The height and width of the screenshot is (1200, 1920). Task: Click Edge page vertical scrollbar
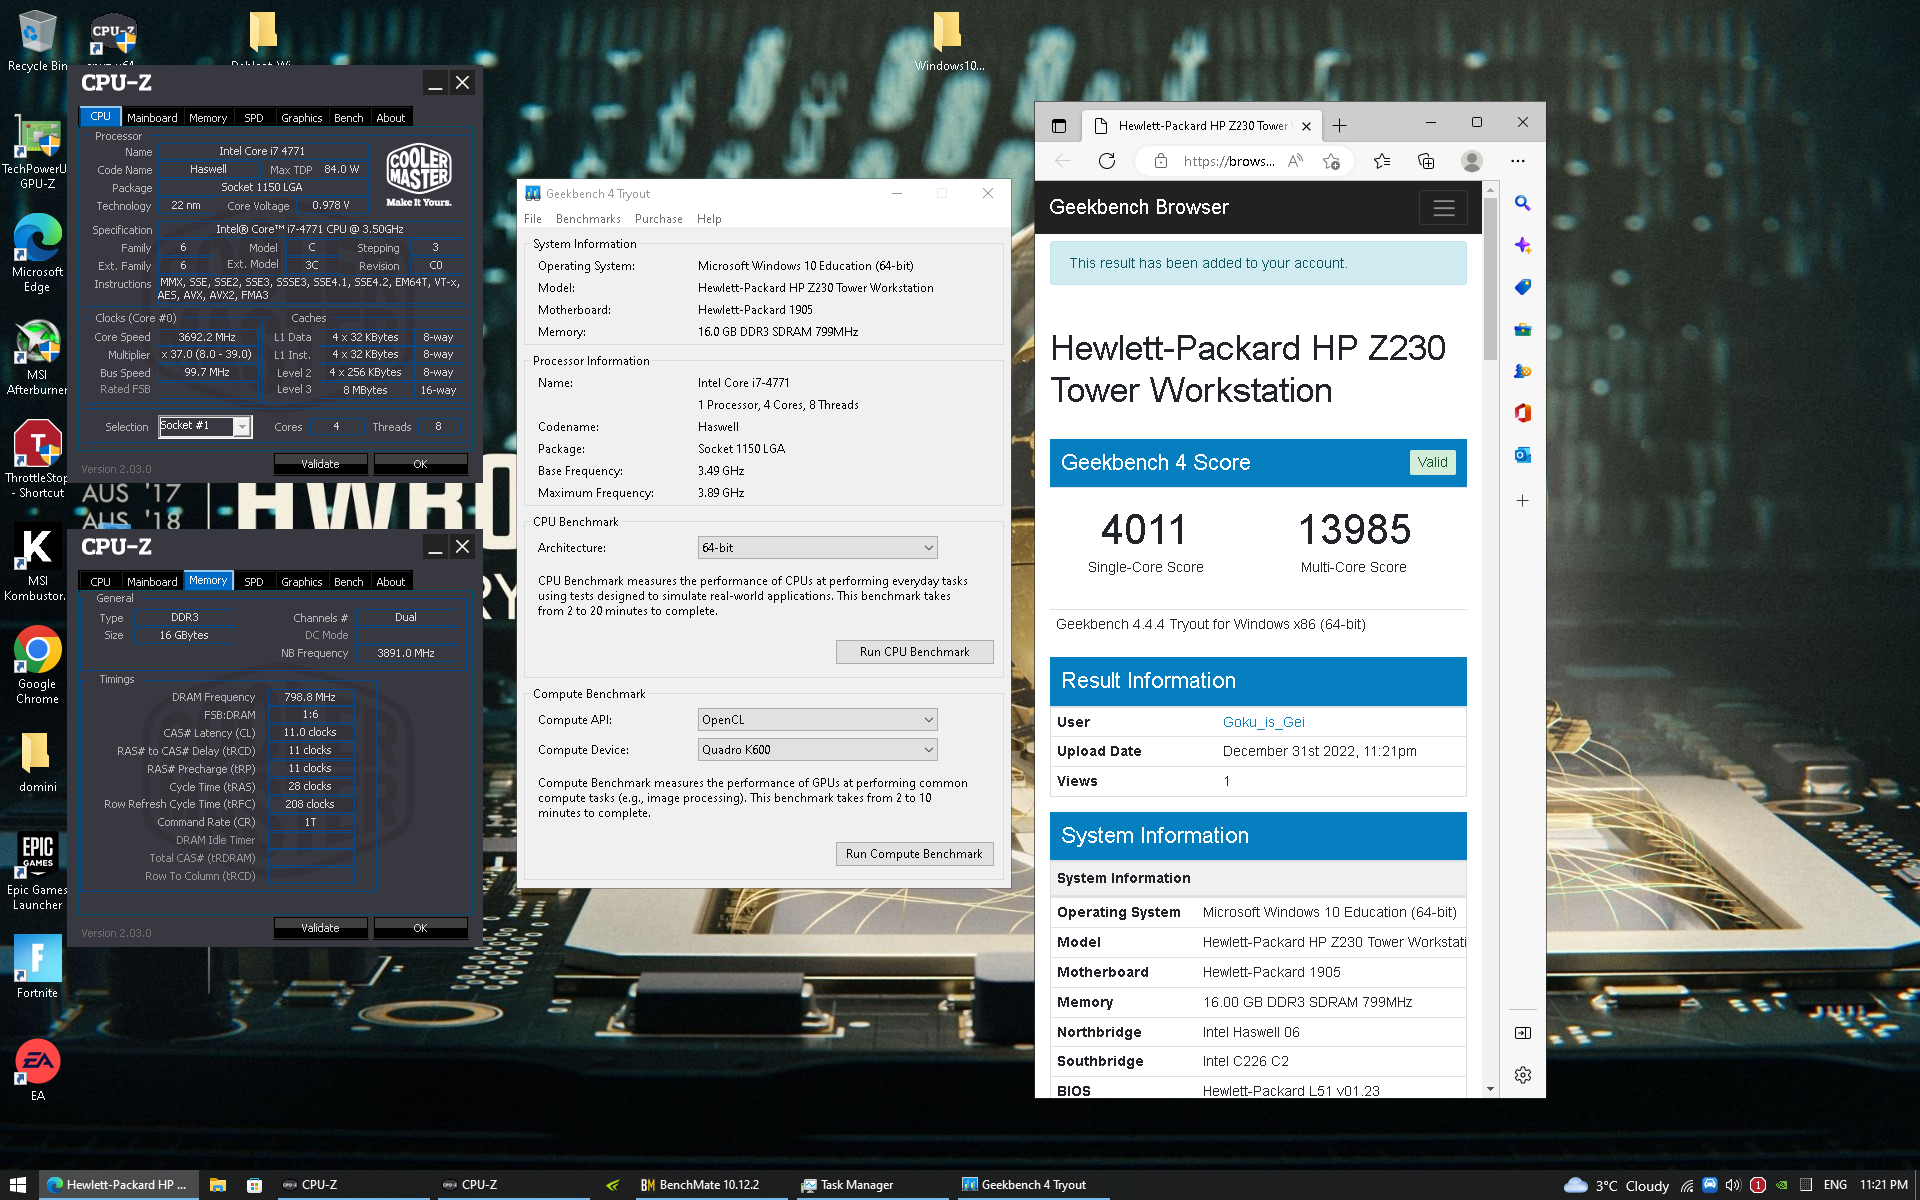point(1490,279)
